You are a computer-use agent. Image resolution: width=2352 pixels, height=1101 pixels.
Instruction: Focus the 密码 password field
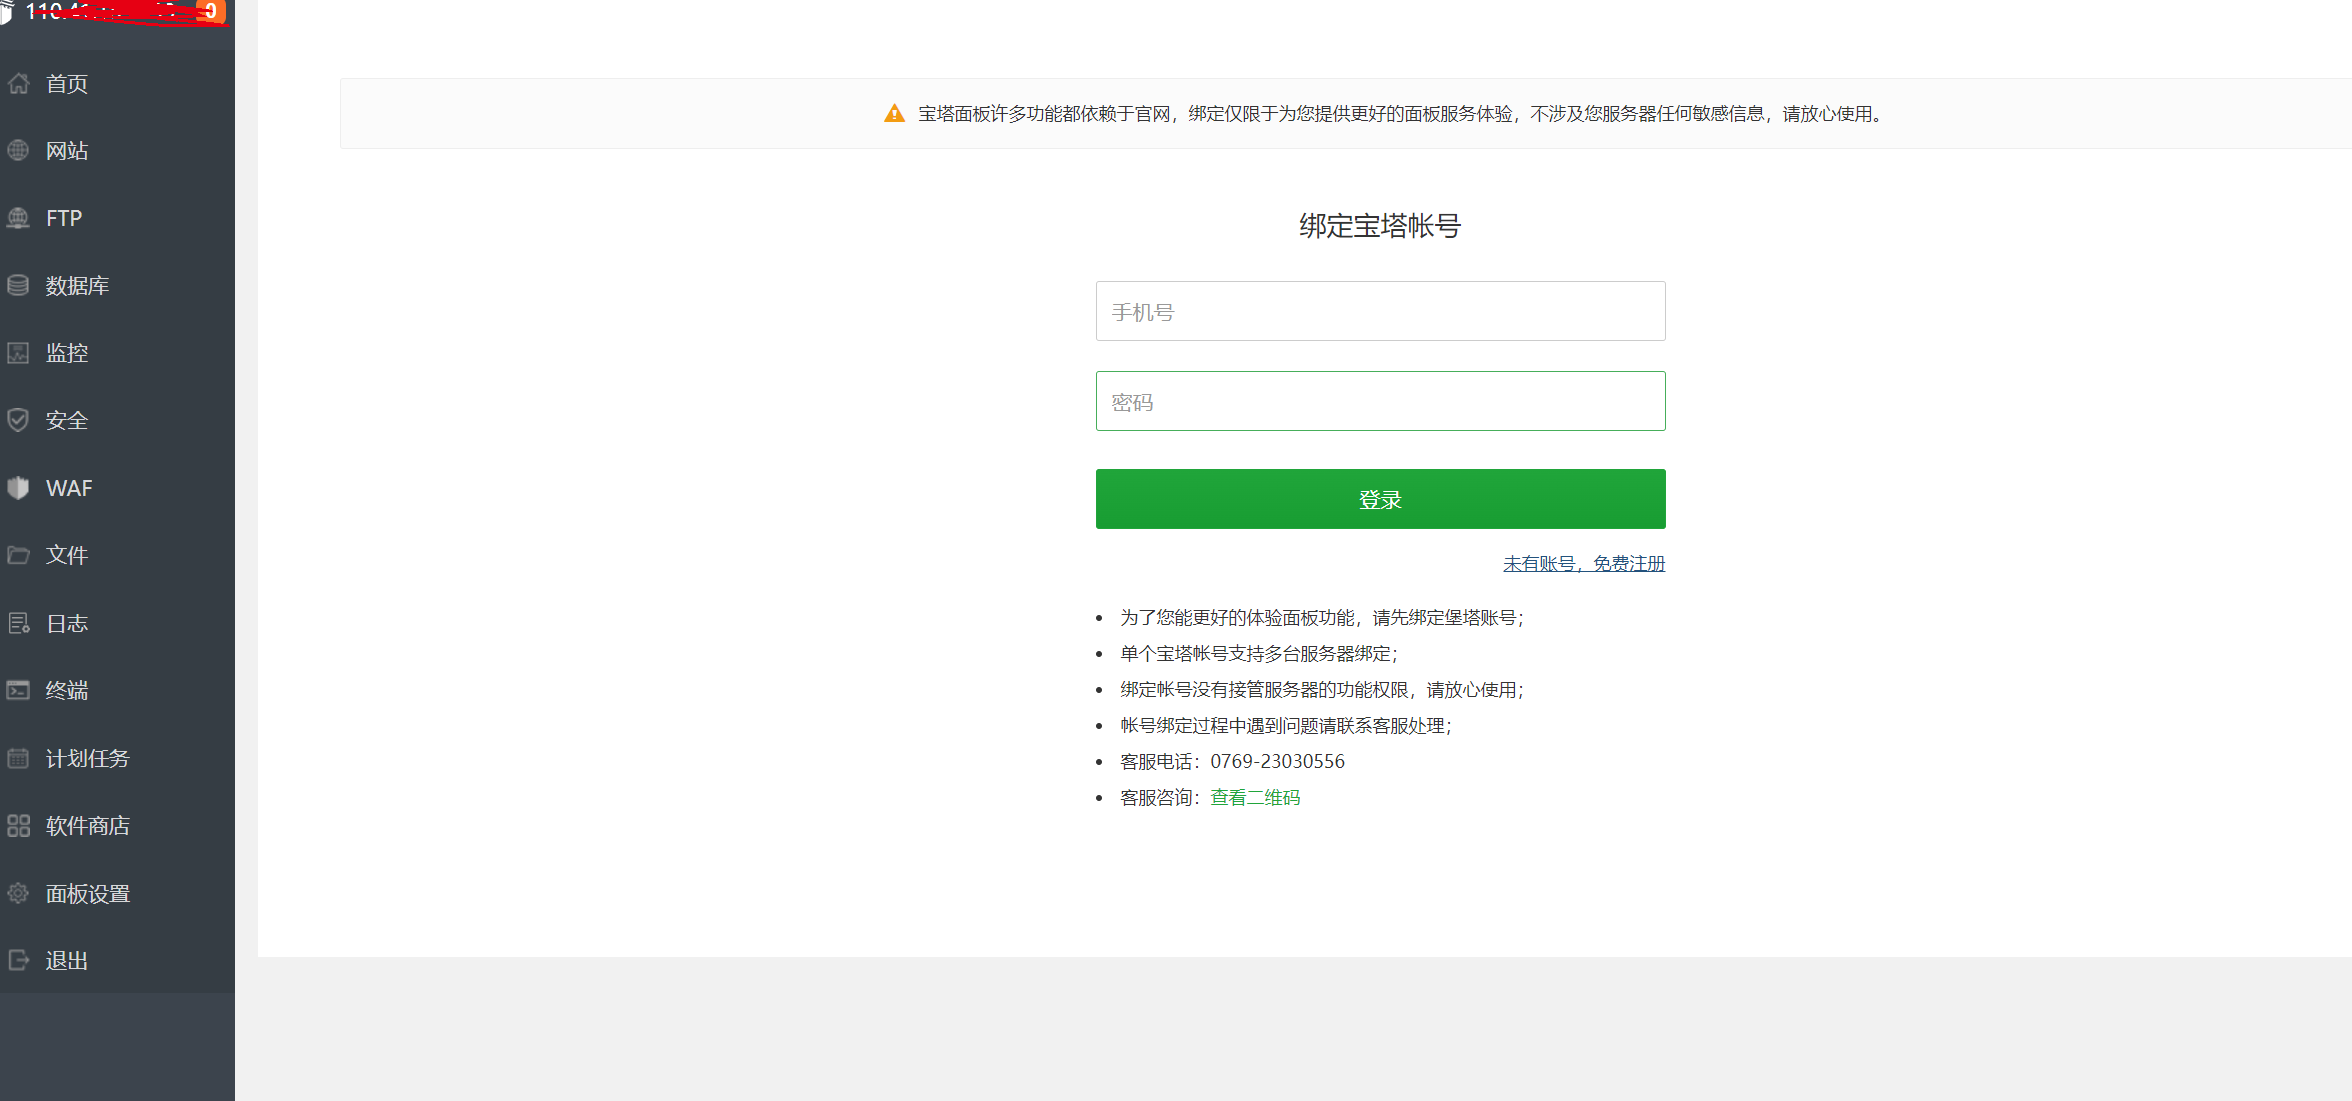(x=1380, y=401)
